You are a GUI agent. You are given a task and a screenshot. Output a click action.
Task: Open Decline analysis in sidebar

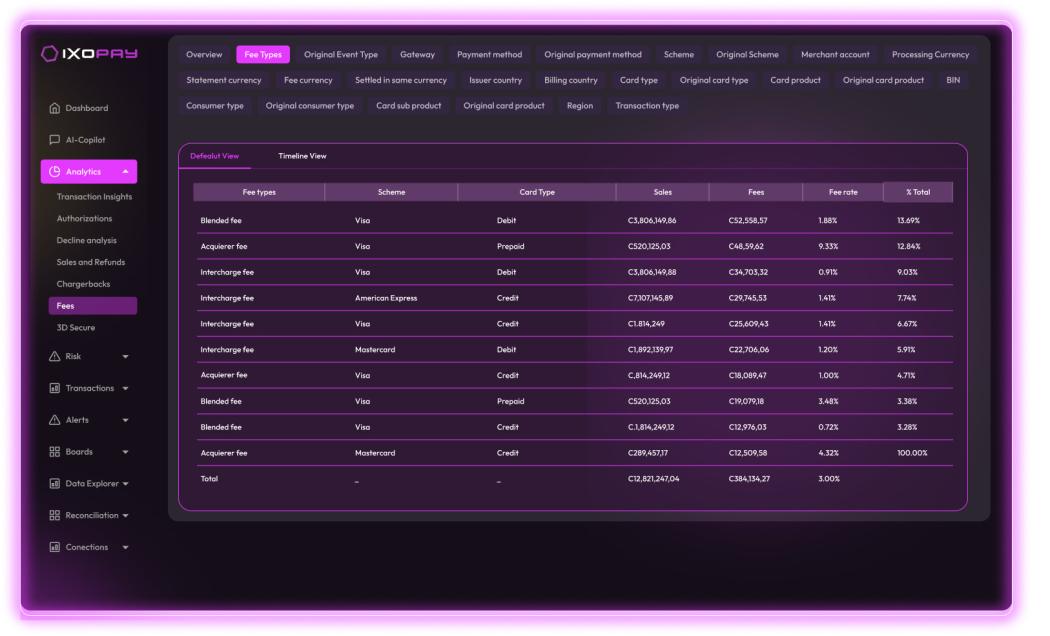coord(86,240)
